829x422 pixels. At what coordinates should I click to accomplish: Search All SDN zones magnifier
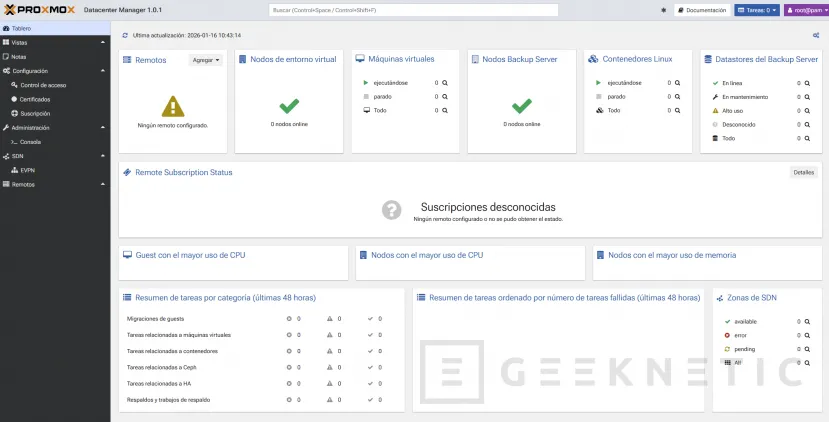807,363
